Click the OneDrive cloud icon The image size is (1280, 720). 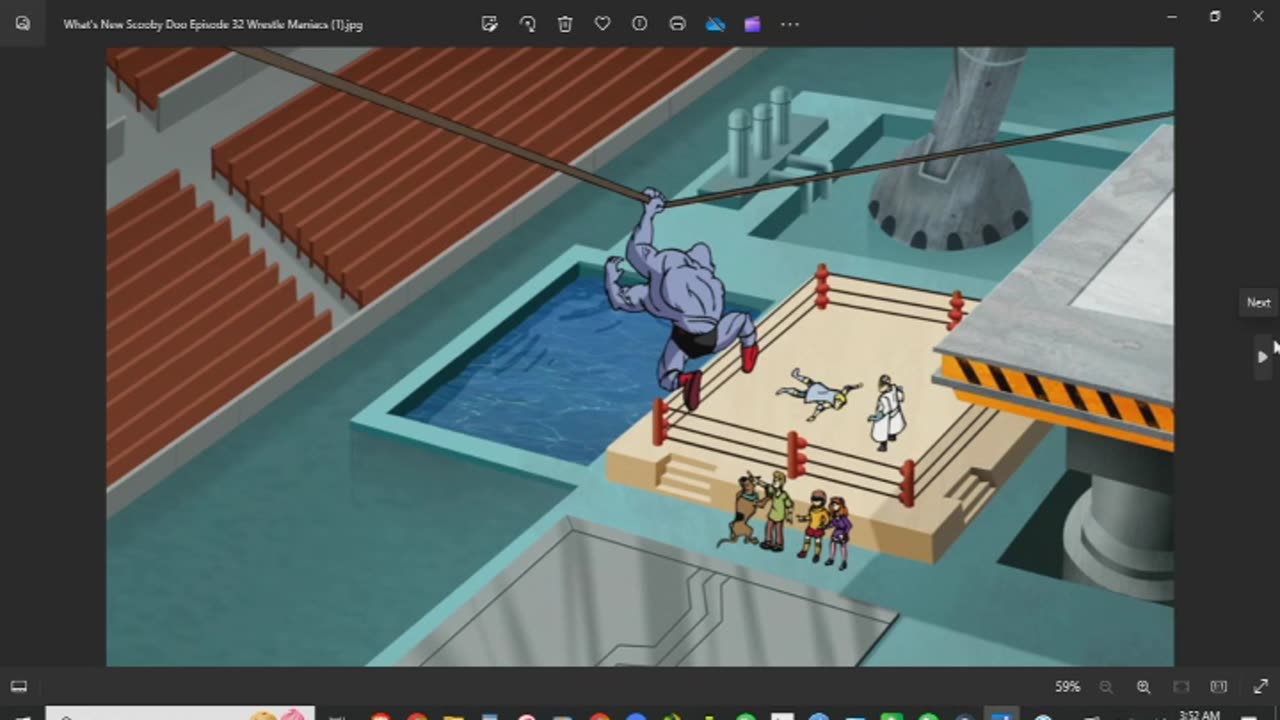click(715, 24)
